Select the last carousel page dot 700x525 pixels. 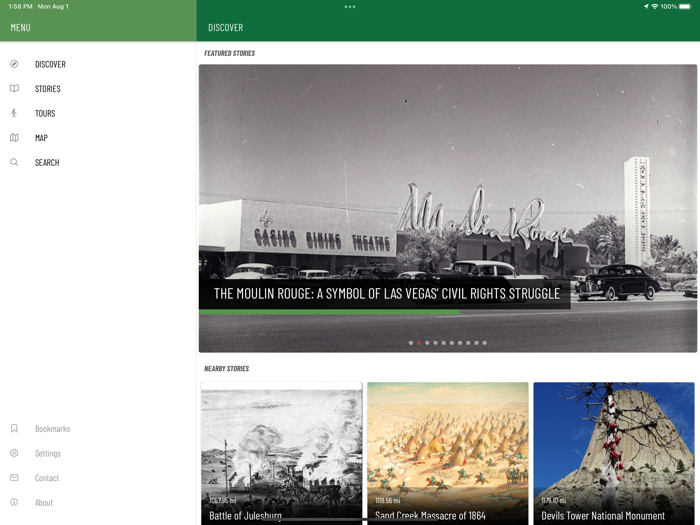[484, 343]
